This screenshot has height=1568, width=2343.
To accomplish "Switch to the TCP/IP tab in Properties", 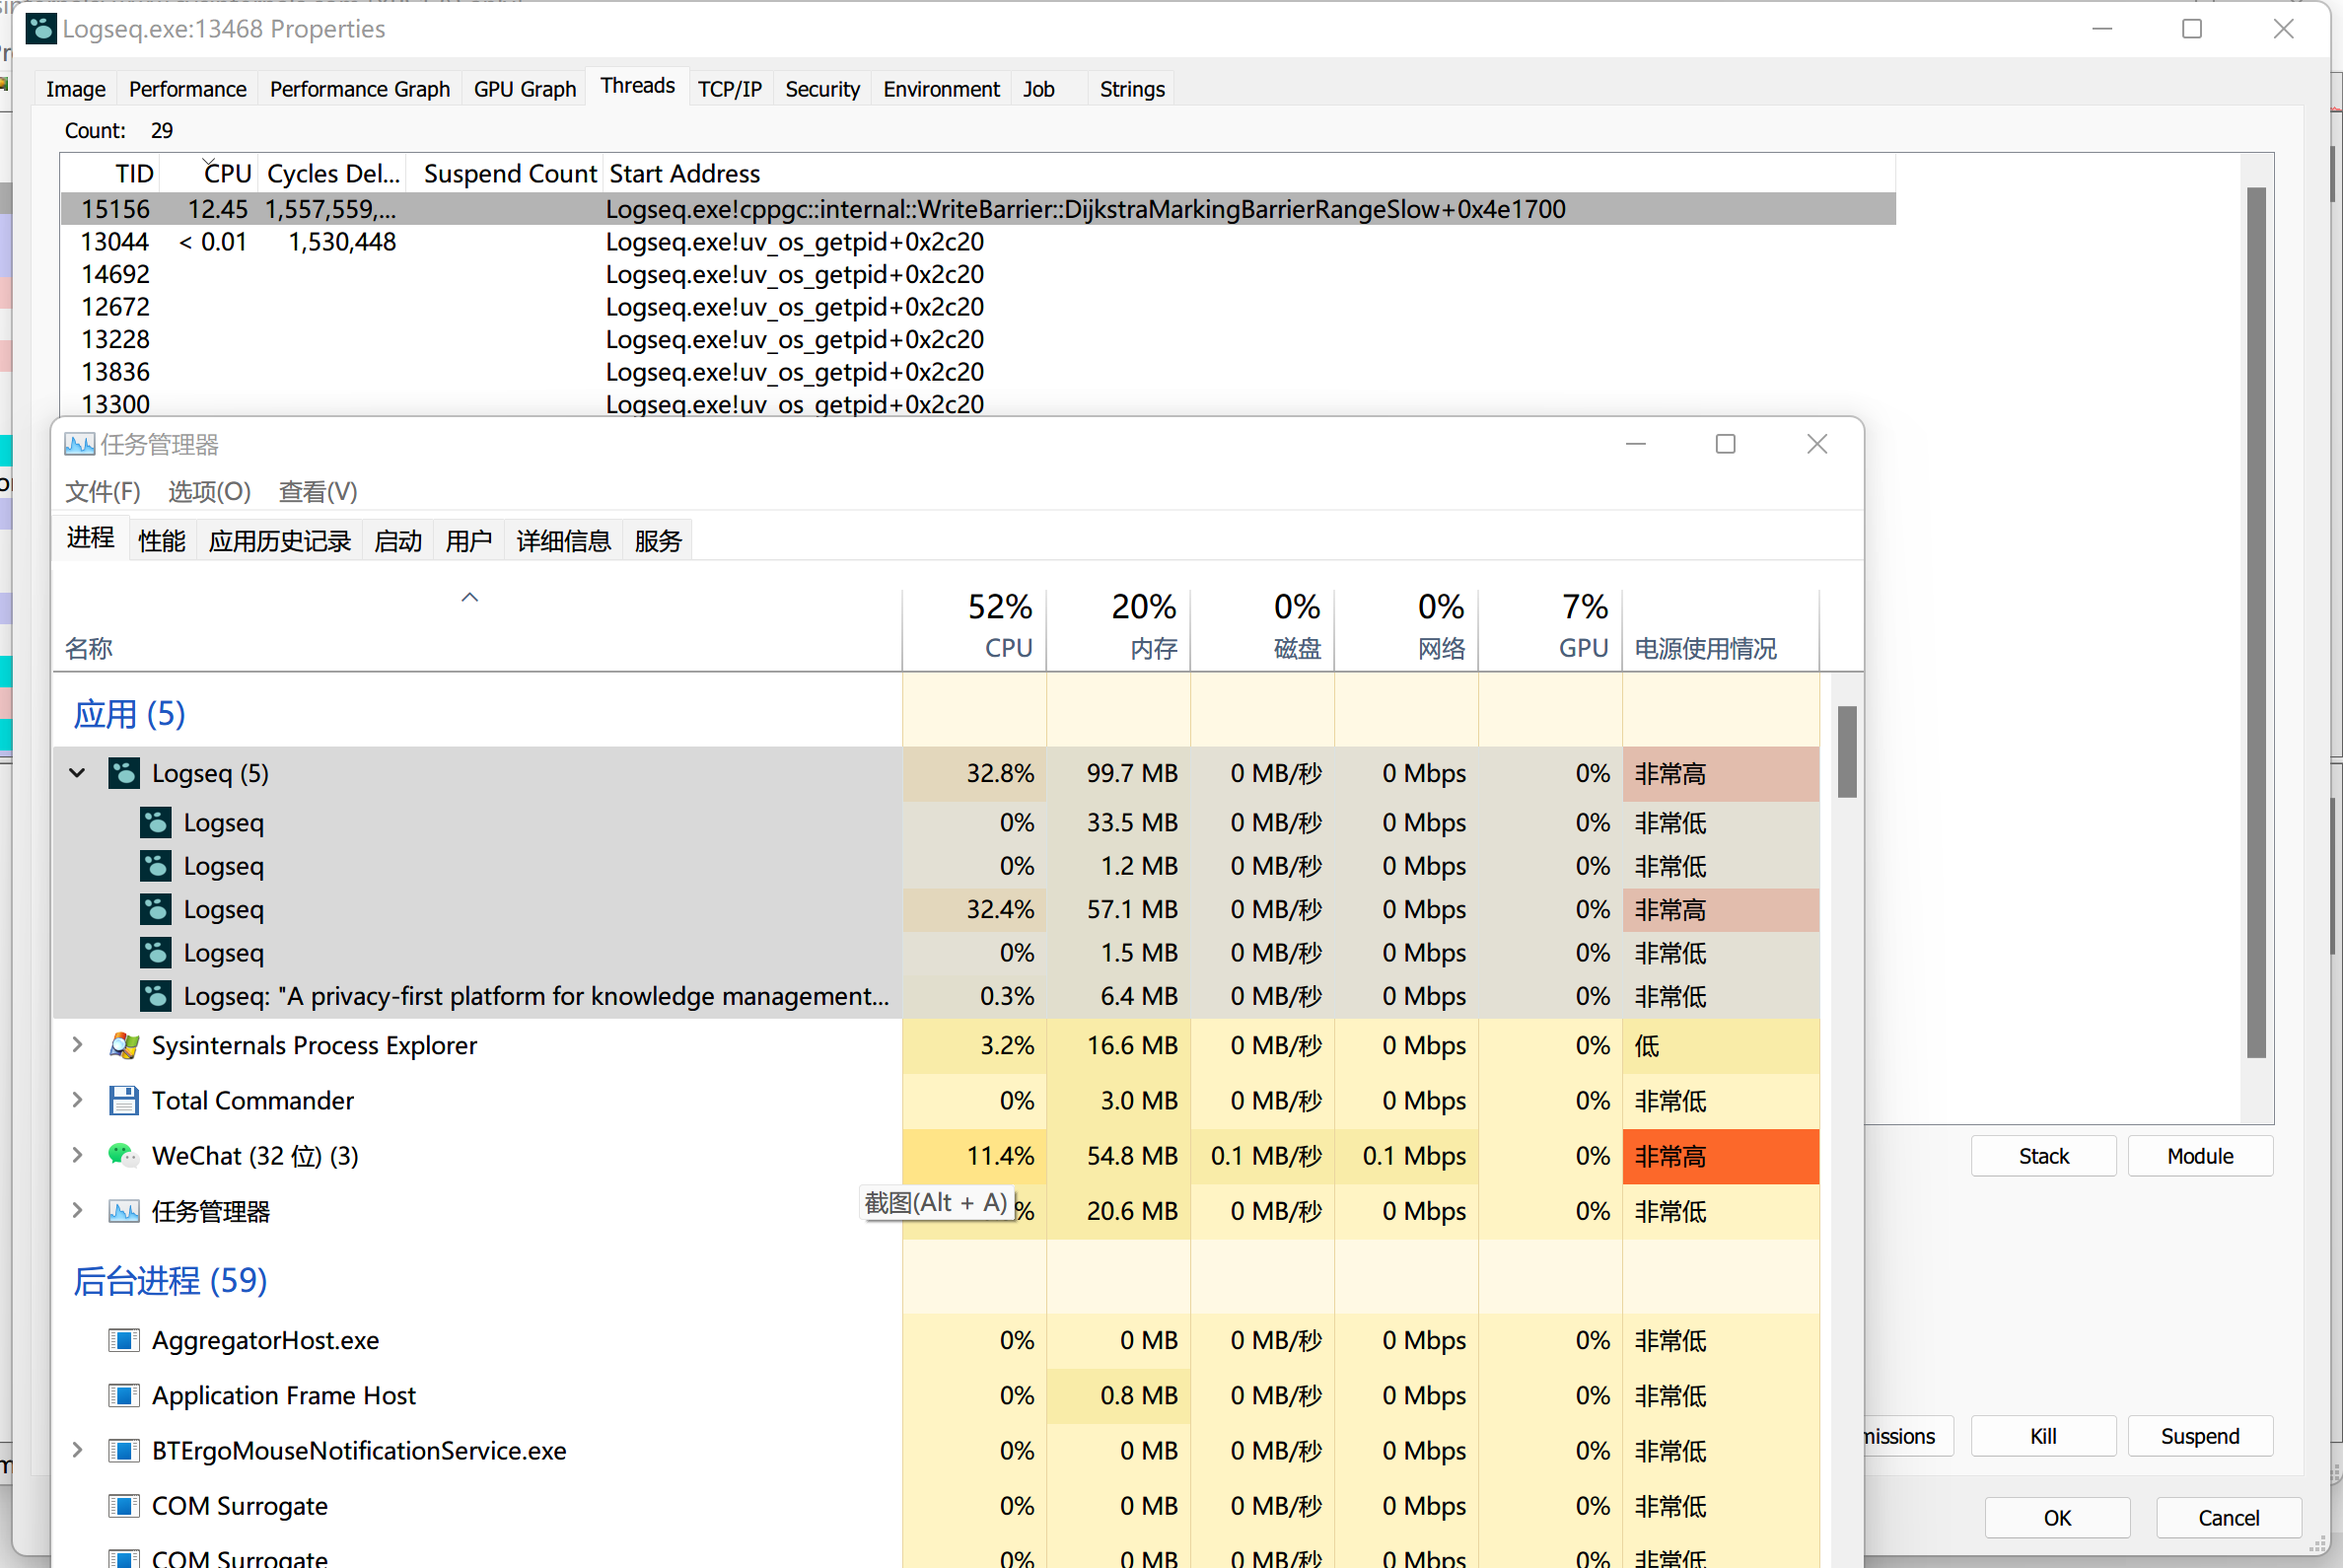I will pyautogui.click(x=729, y=88).
